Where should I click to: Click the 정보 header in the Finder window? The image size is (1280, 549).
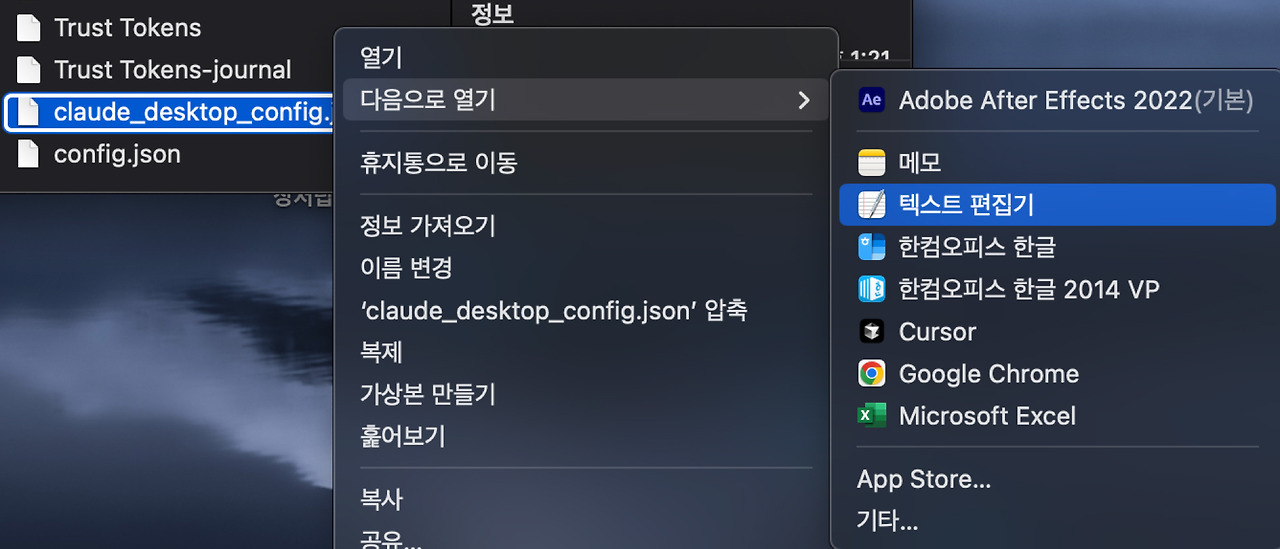tap(492, 14)
